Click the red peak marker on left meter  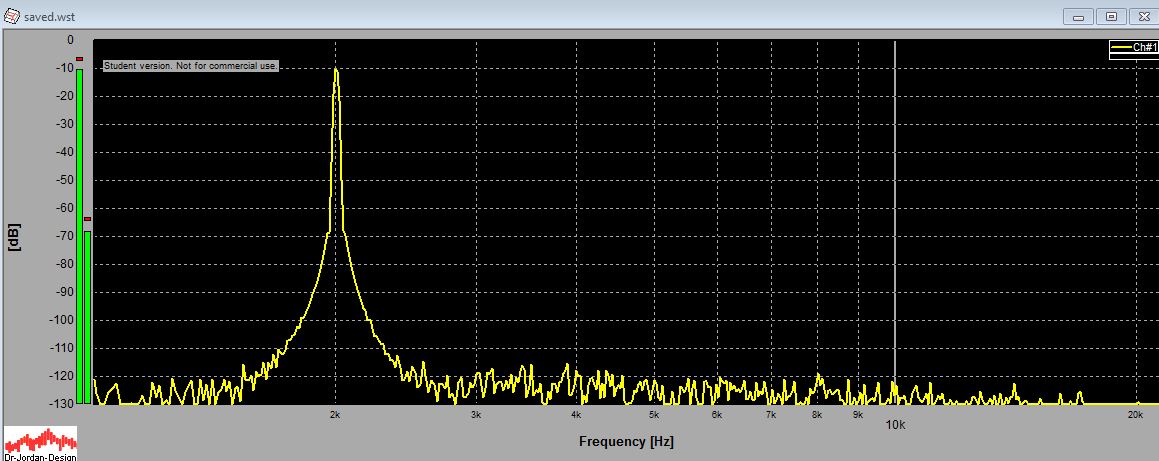point(79,58)
